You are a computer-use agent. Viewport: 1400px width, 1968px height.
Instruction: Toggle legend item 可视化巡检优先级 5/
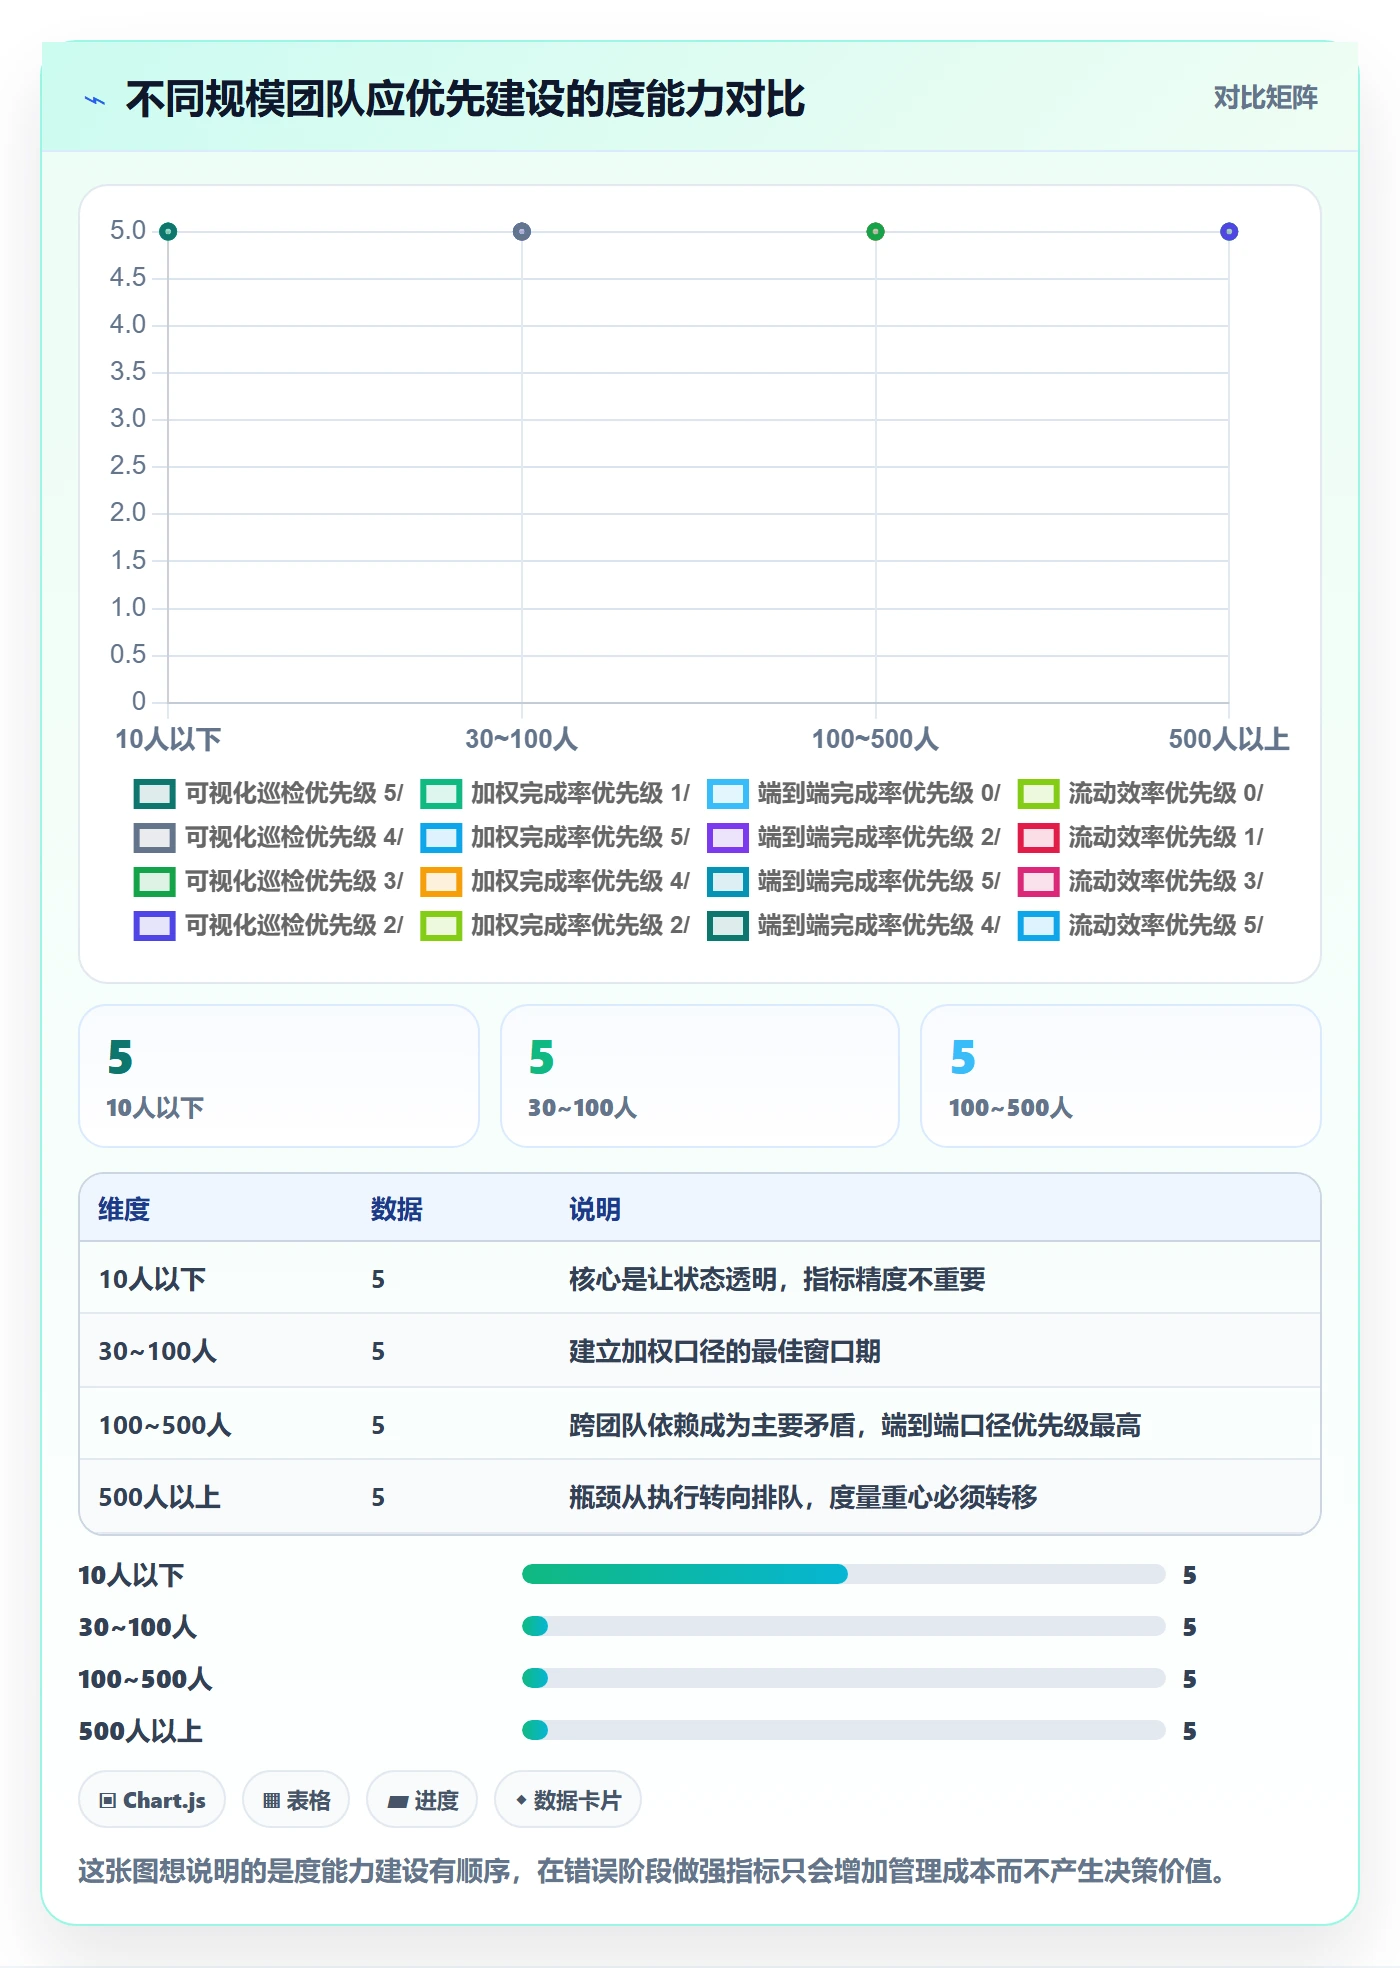click(268, 793)
